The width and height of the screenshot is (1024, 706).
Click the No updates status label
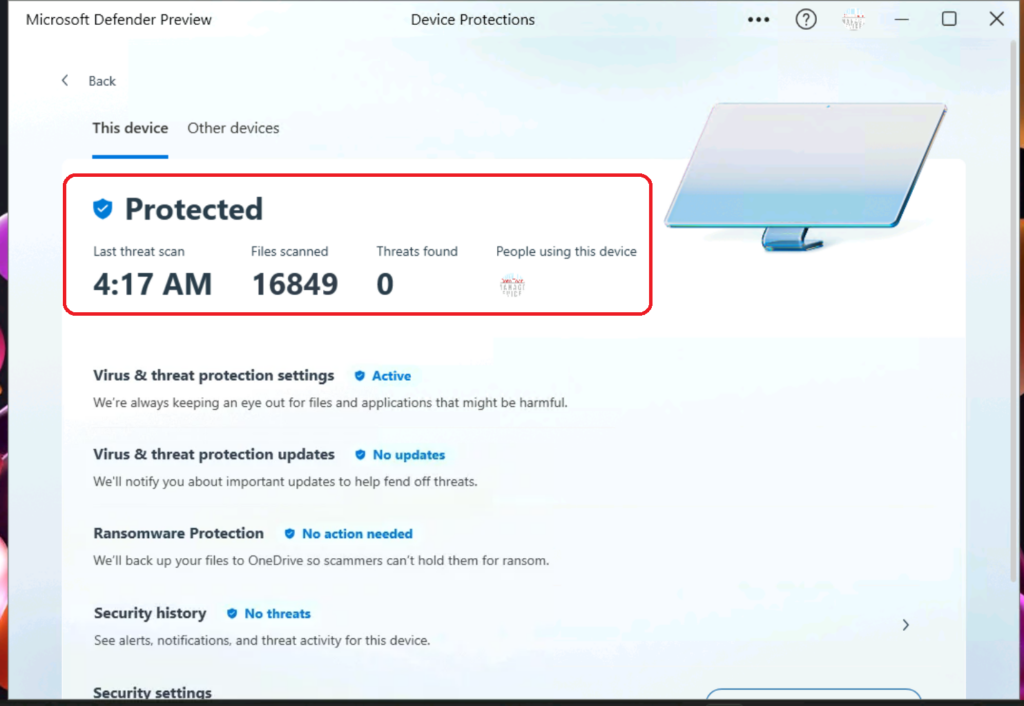click(x=409, y=455)
